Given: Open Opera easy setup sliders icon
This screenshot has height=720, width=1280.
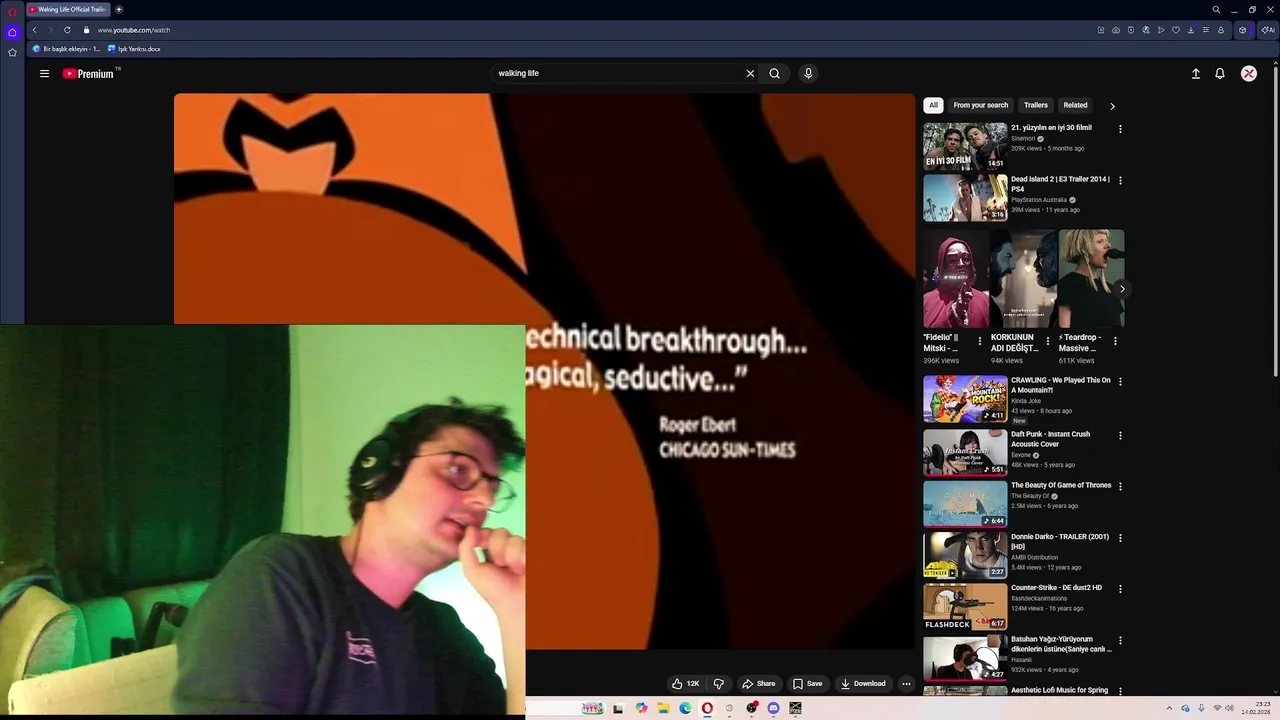Looking at the screenshot, I should [x=1206, y=30].
